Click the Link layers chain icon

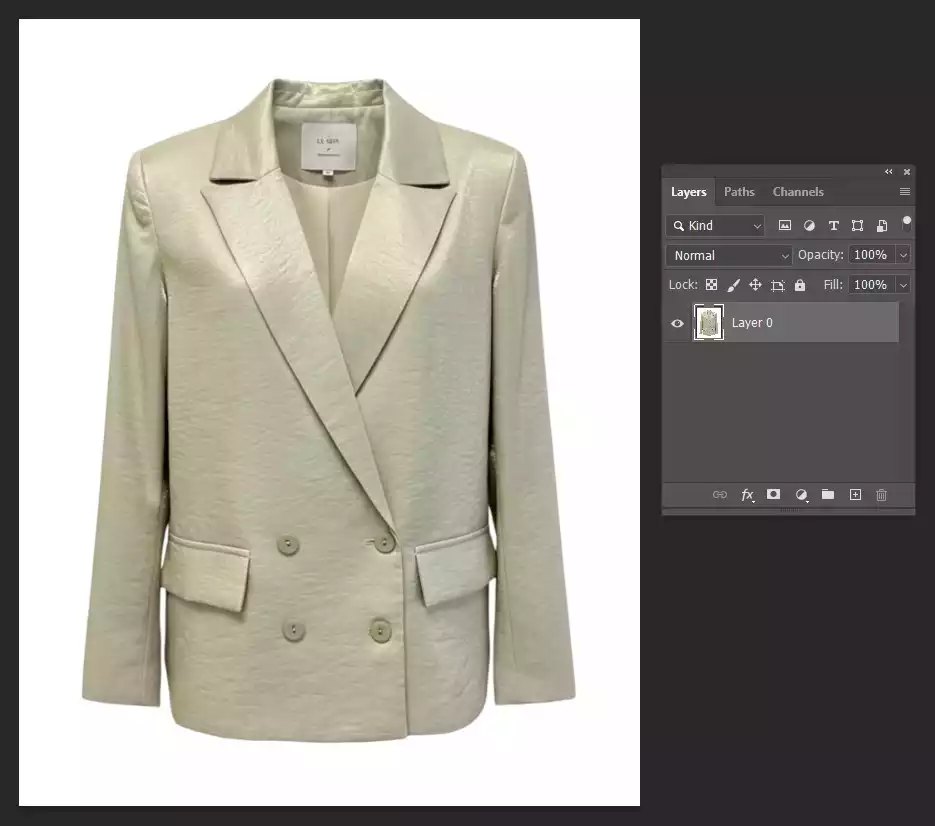coord(720,494)
